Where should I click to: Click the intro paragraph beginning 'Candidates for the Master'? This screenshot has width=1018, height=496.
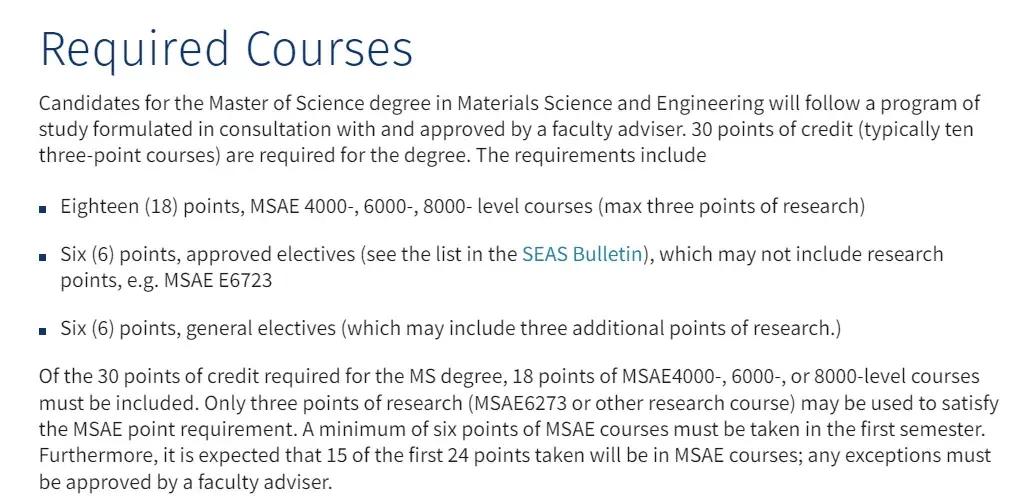pos(510,129)
